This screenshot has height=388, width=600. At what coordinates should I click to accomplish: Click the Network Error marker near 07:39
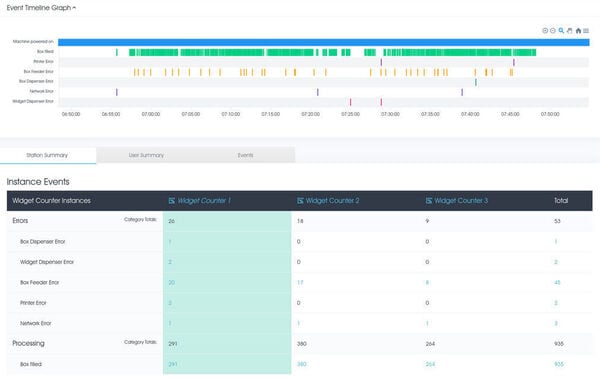click(462, 92)
